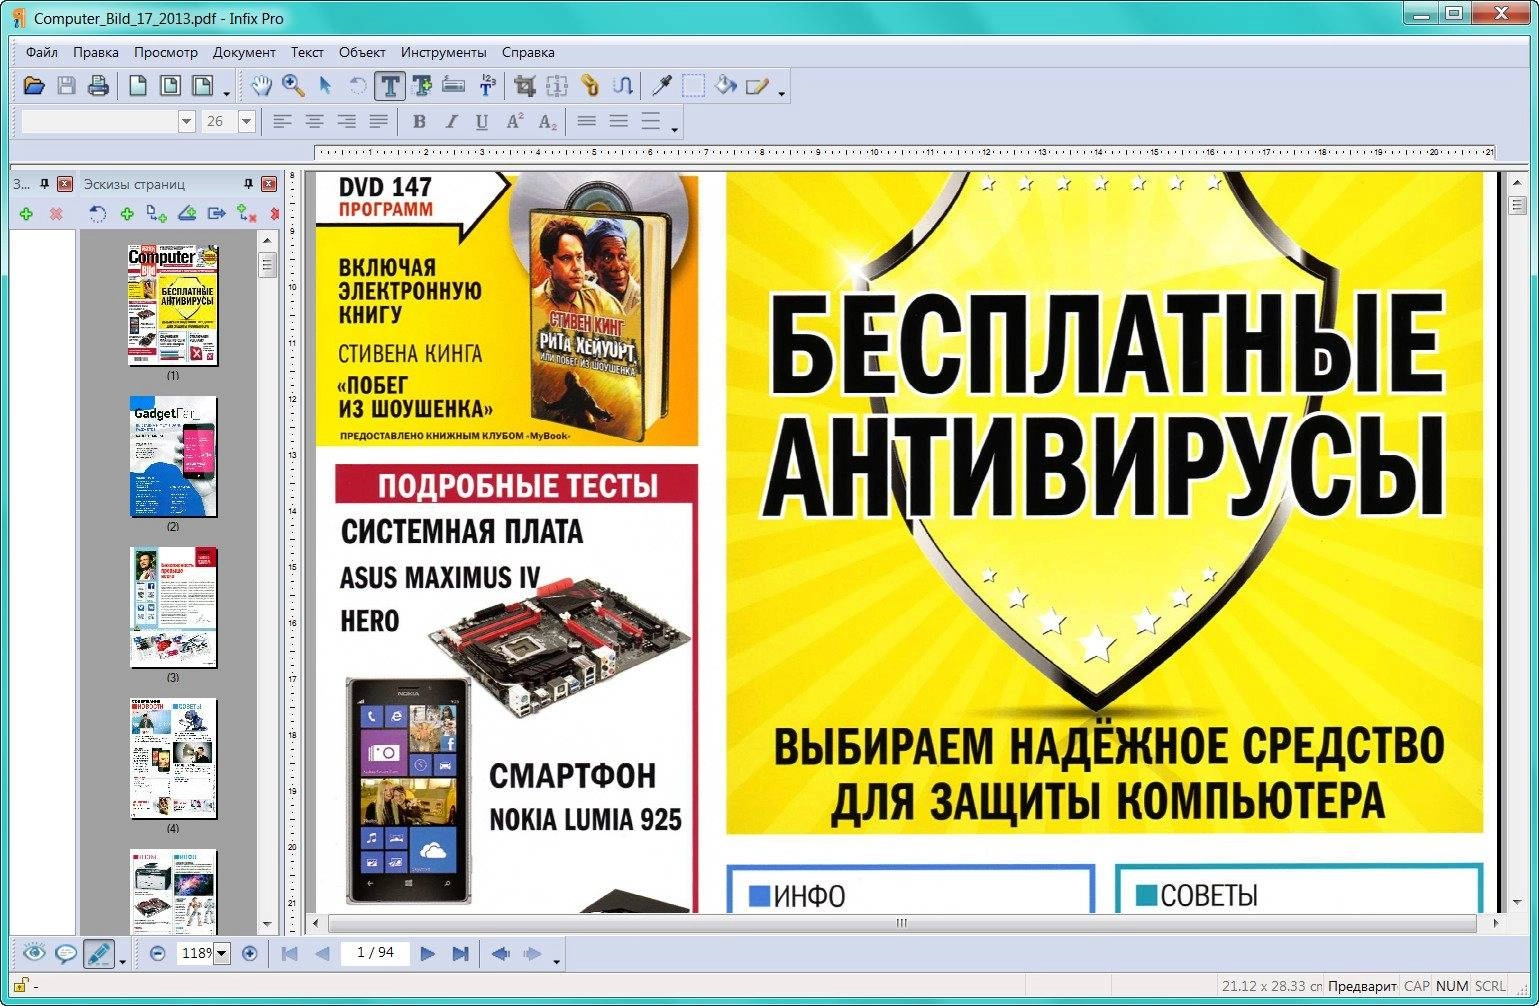Select the Link chain tool

point(590,86)
